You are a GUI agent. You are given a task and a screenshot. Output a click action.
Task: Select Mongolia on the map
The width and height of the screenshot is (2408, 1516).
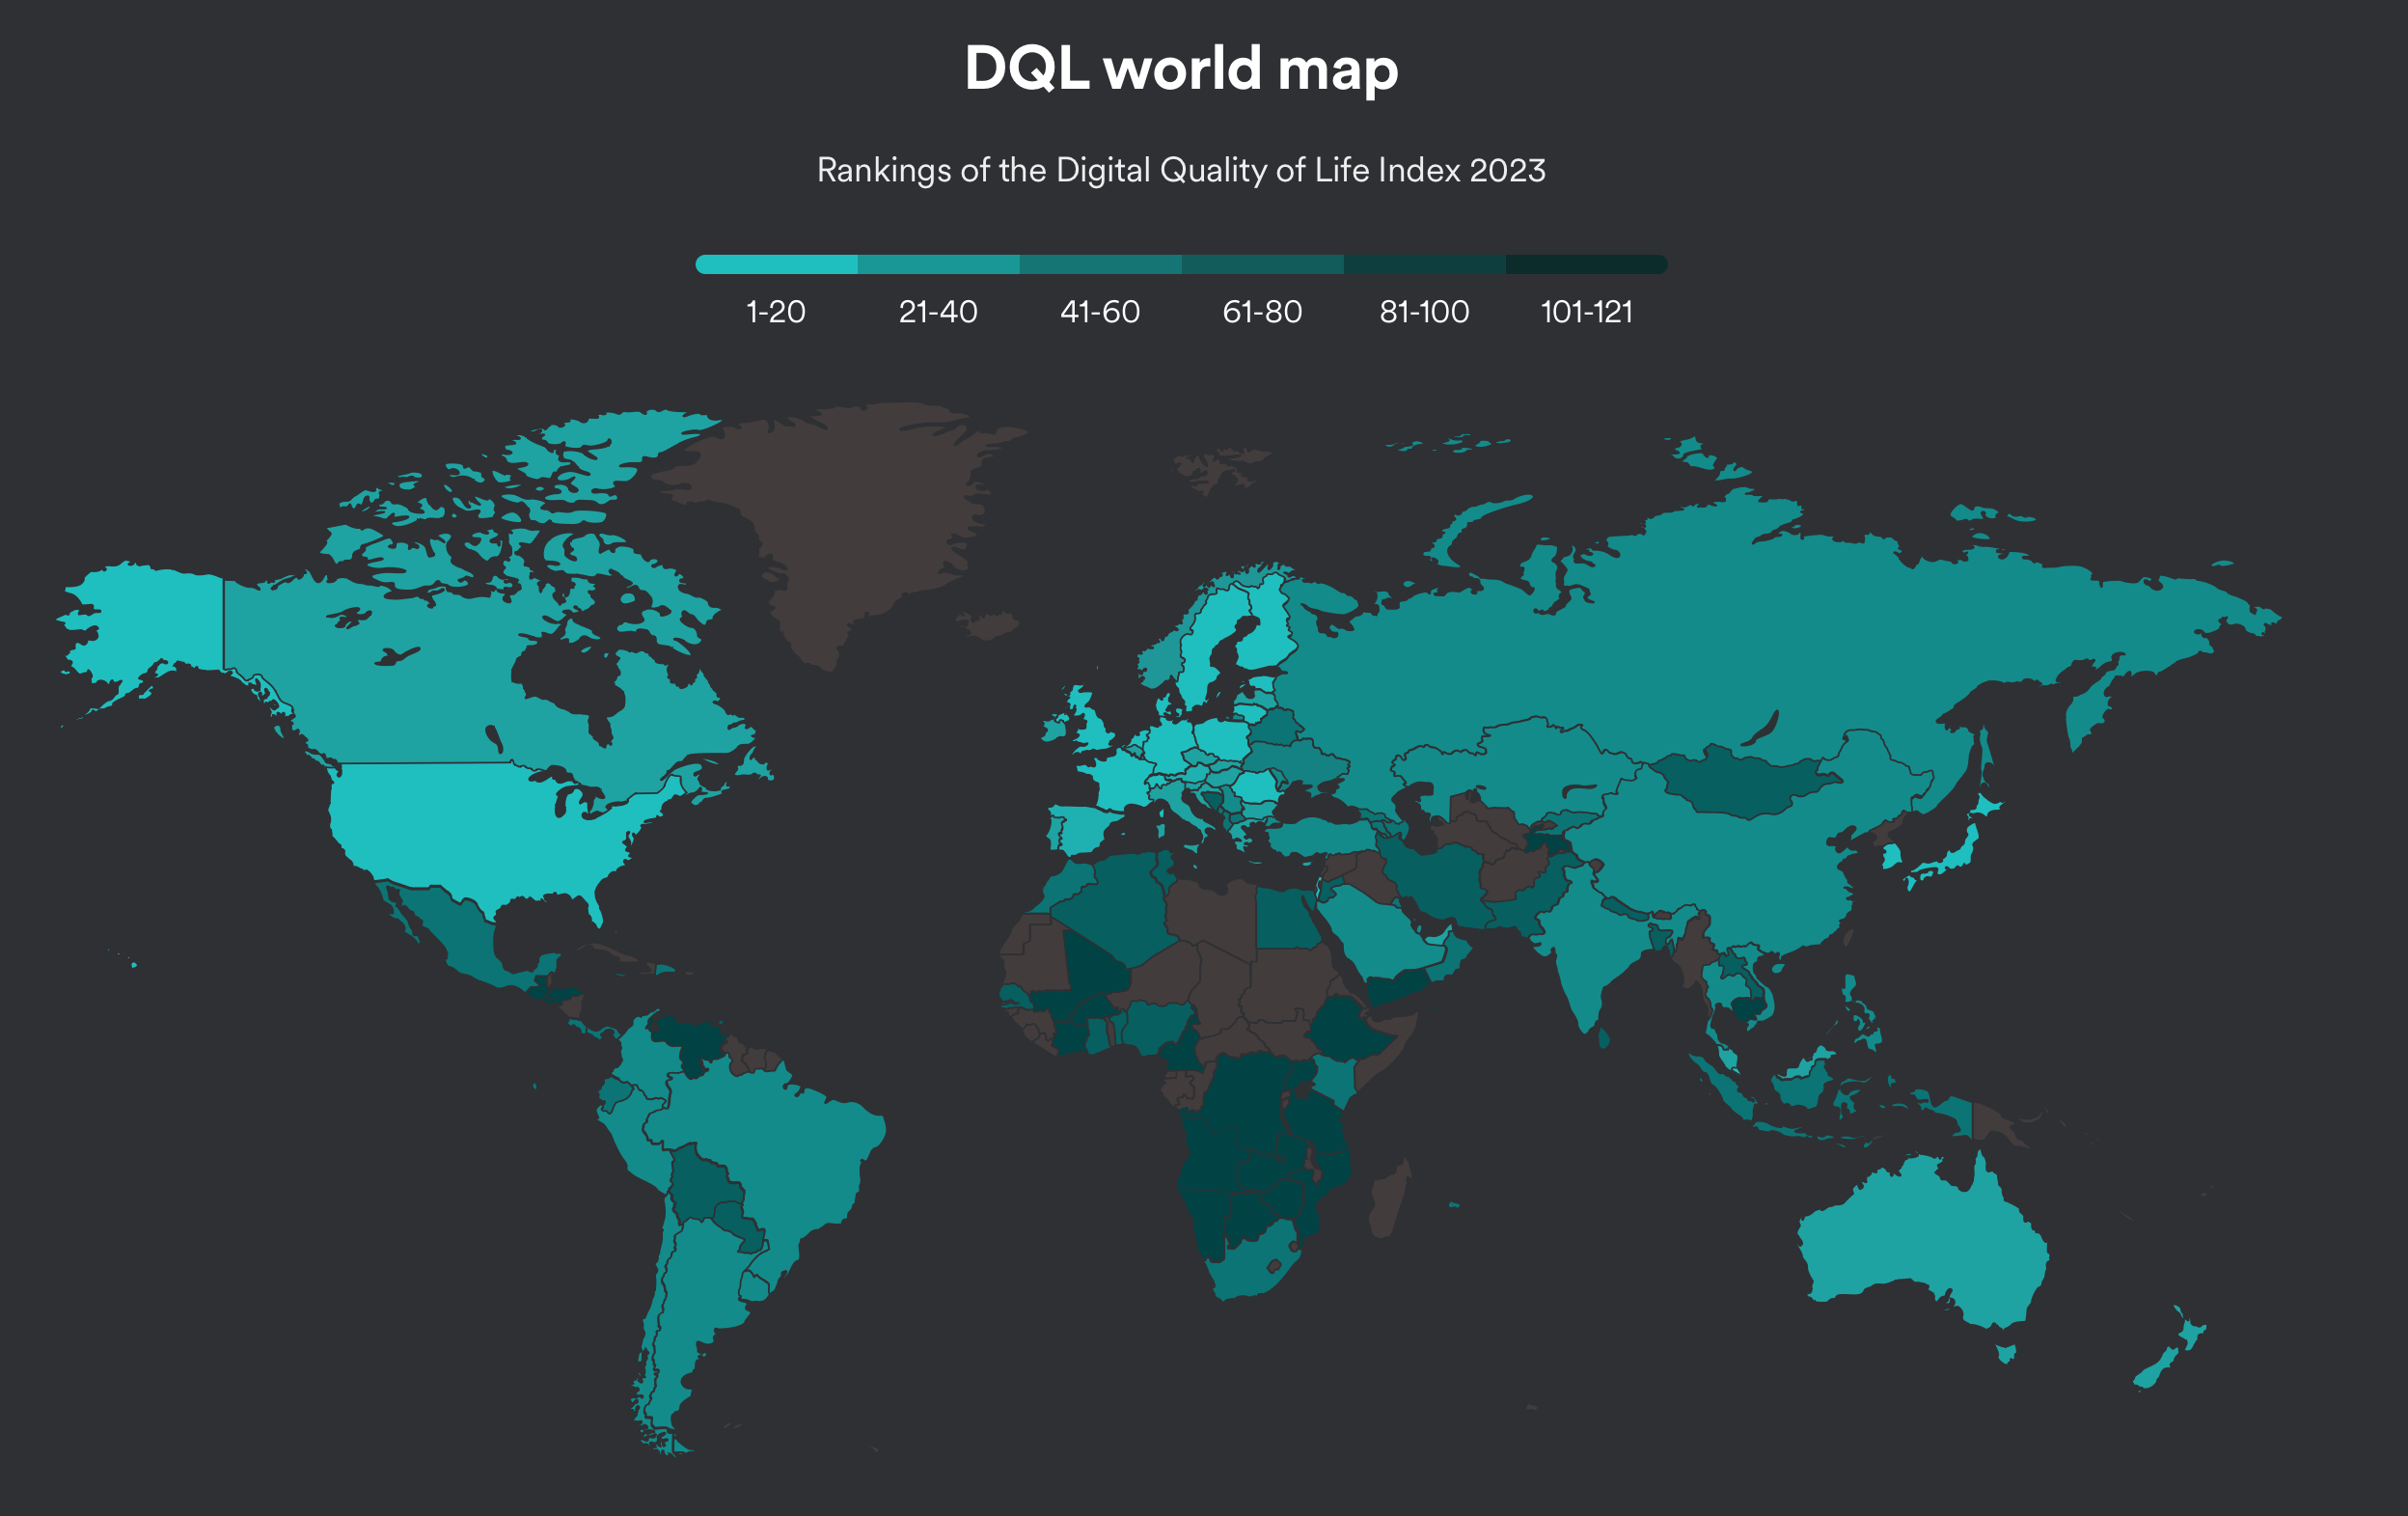(1745, 785)
